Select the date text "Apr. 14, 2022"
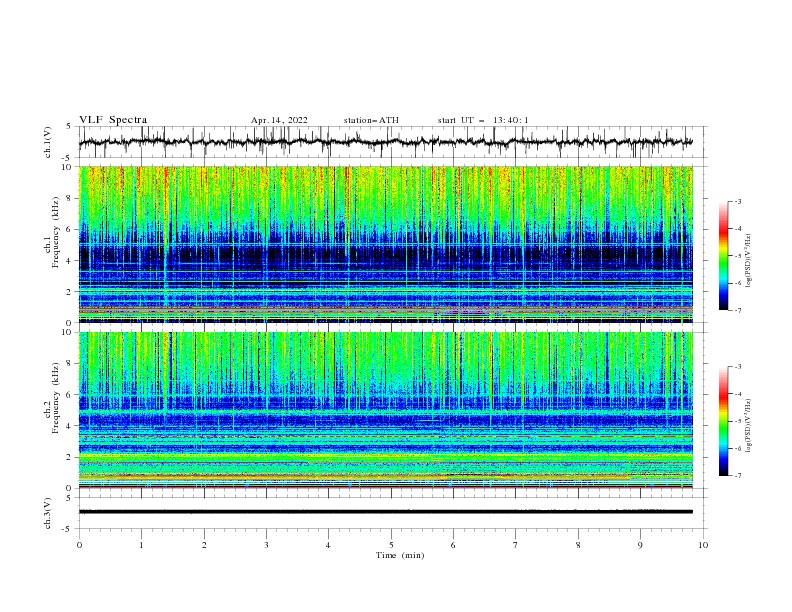The height and width of the screenshot is (612, 792). [279, 120]
